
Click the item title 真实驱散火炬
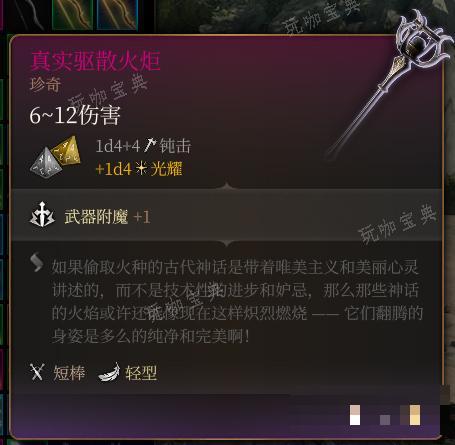click(96, 61)
